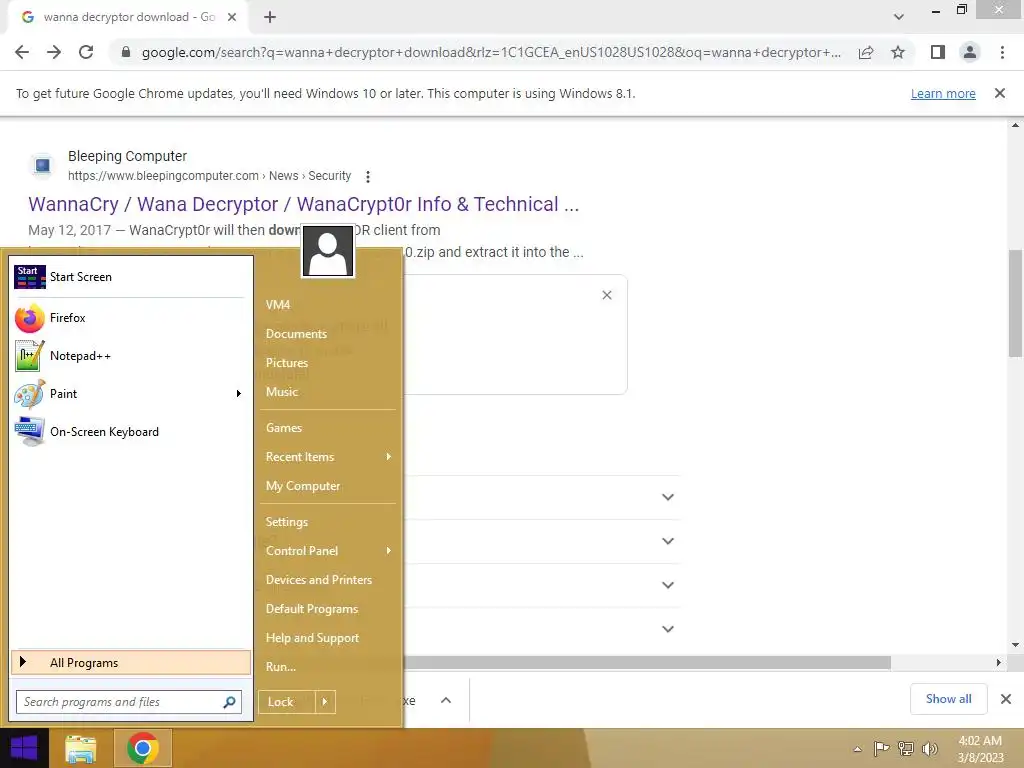Follow the Learn more link in the update notice
The width and height of the screenshot is (1024, 768).
click(x=943, y=93)
